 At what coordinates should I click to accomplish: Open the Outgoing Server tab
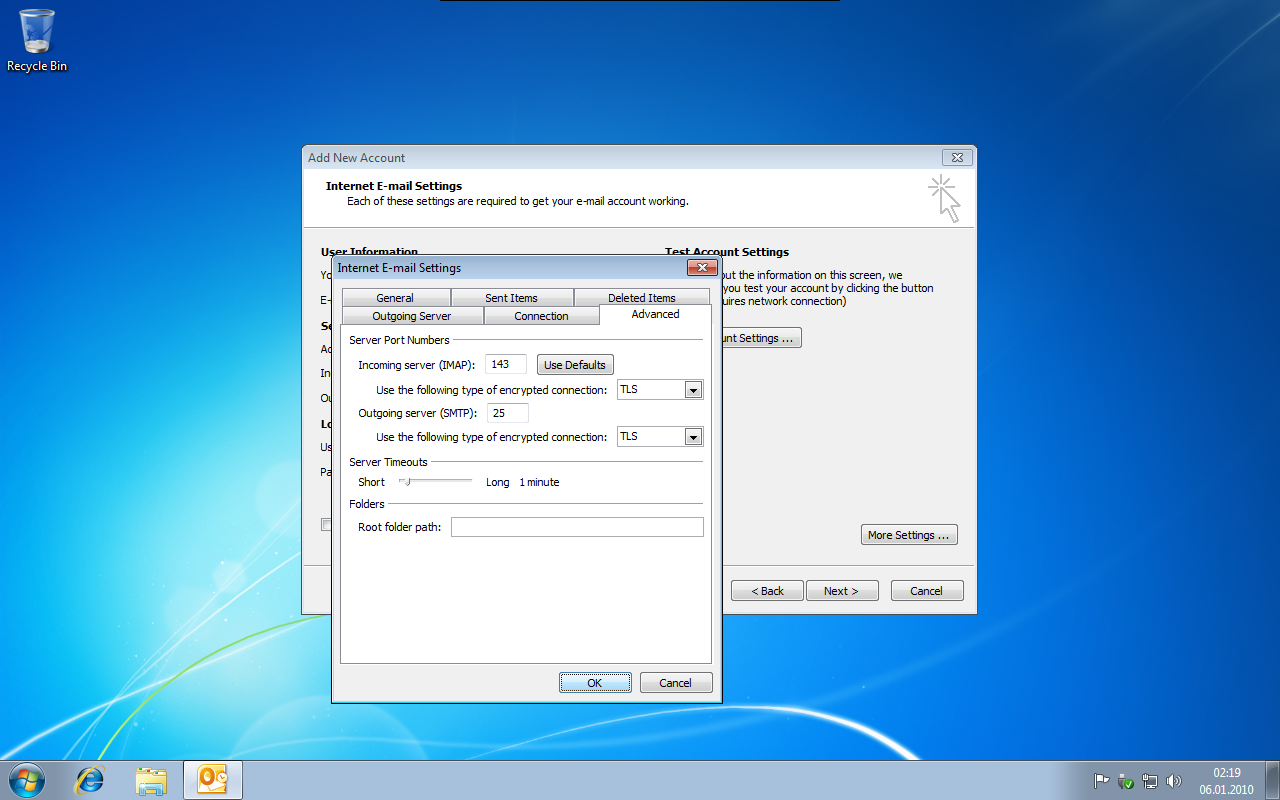coord(412,316)
